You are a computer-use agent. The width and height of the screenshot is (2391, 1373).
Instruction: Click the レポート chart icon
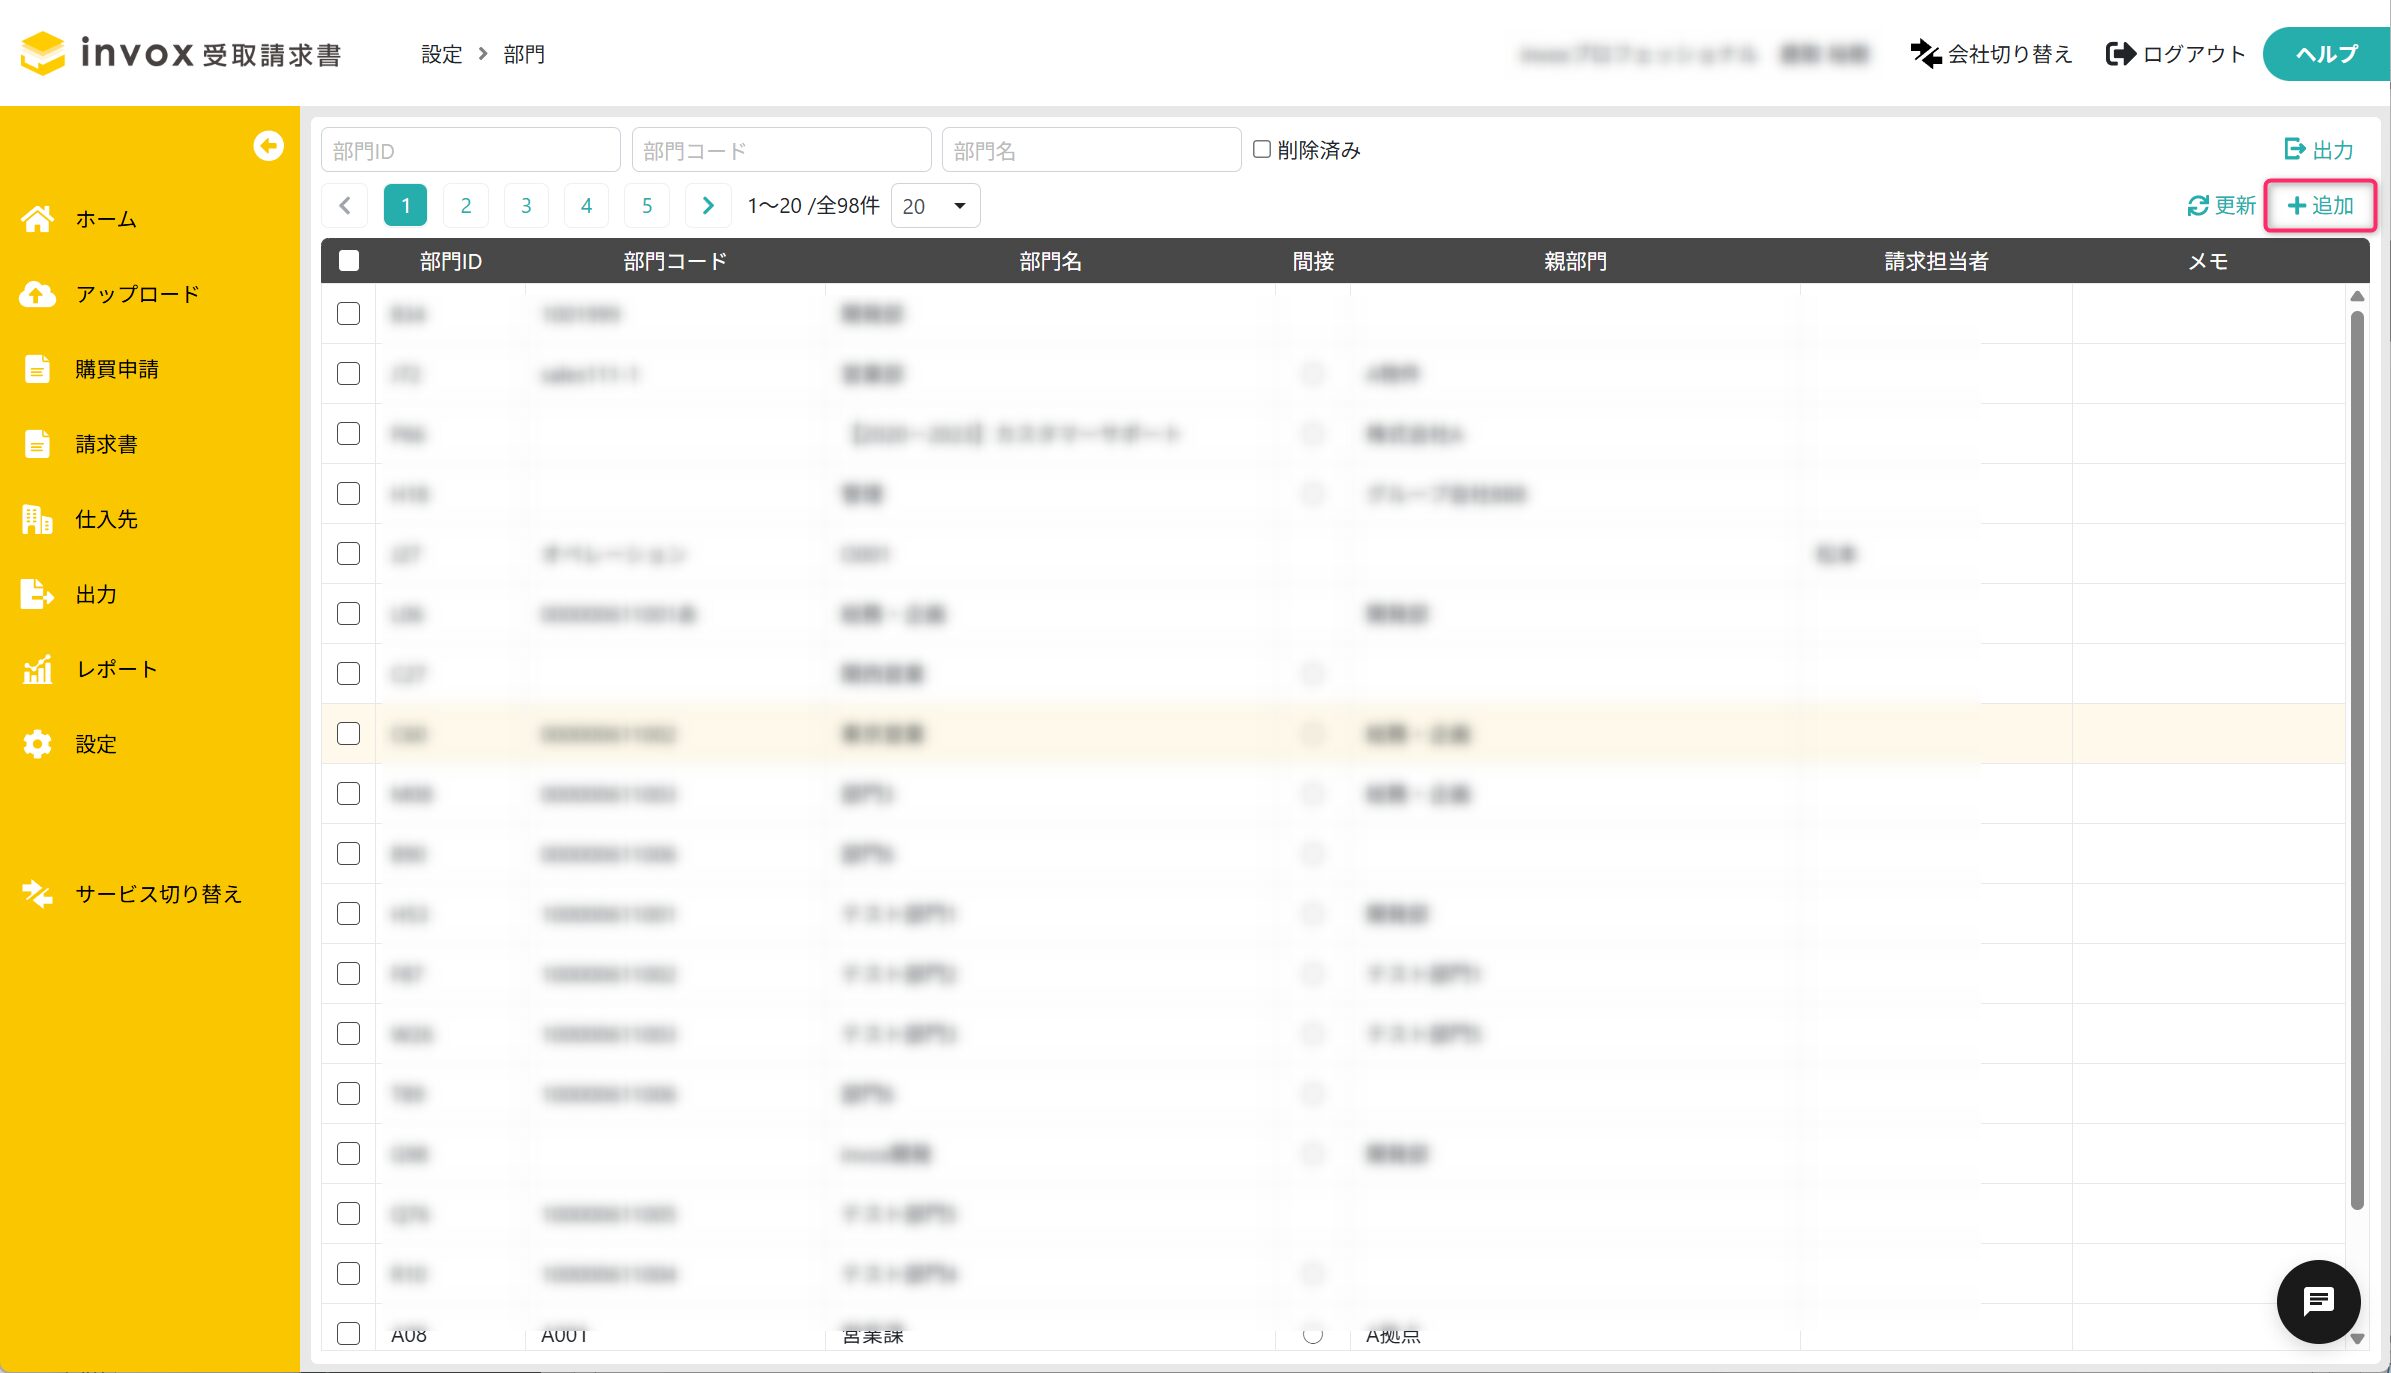coord(38,669)
